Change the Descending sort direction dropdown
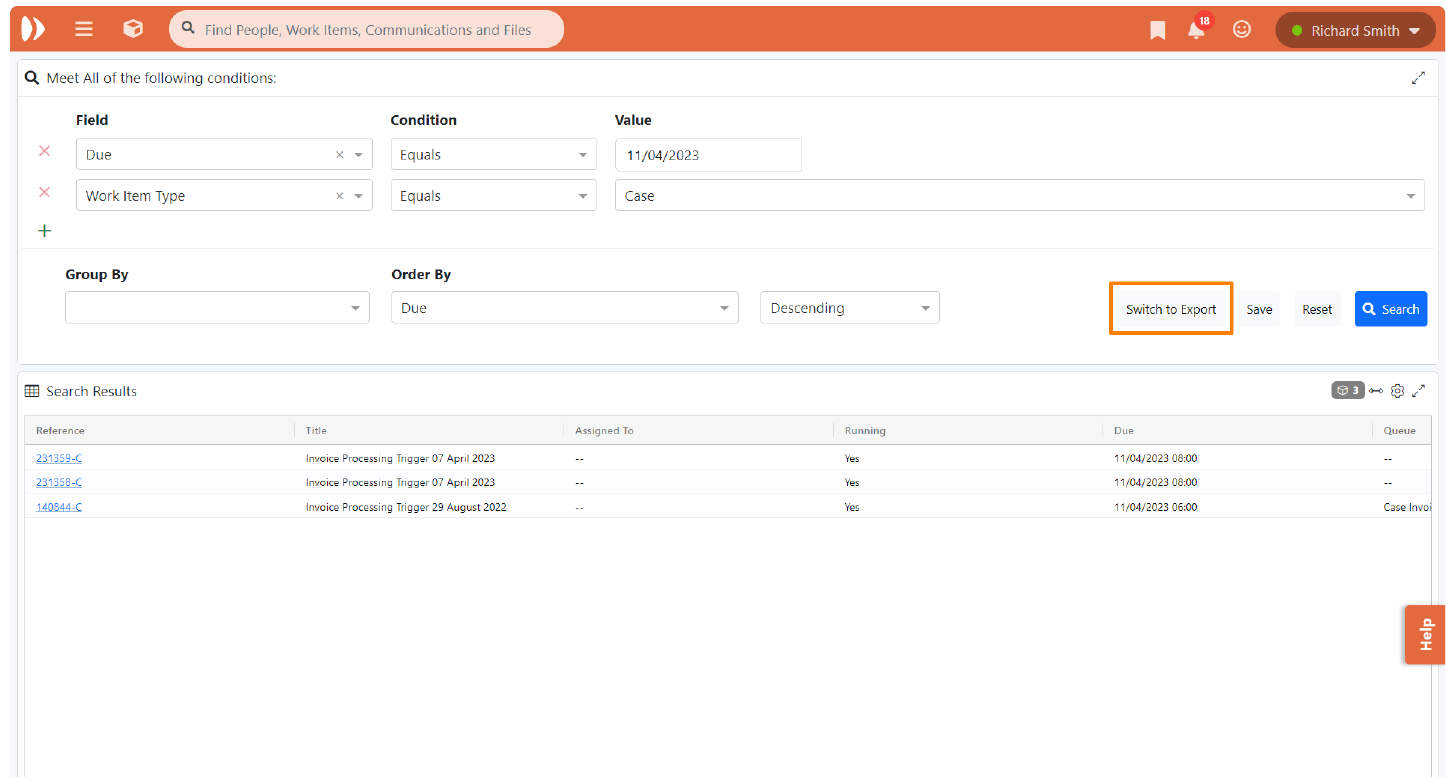The height and width of the screenshot is (777, 1446). (849, 308)
